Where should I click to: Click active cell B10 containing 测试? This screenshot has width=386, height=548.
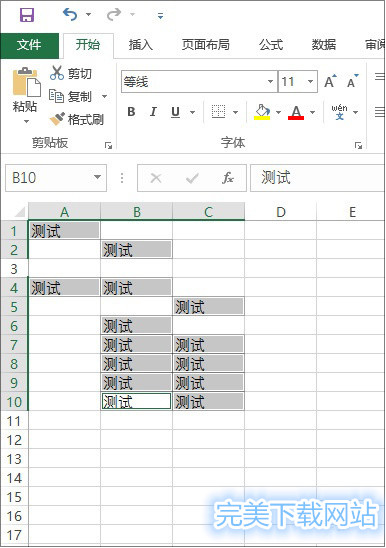pos(136,401)
